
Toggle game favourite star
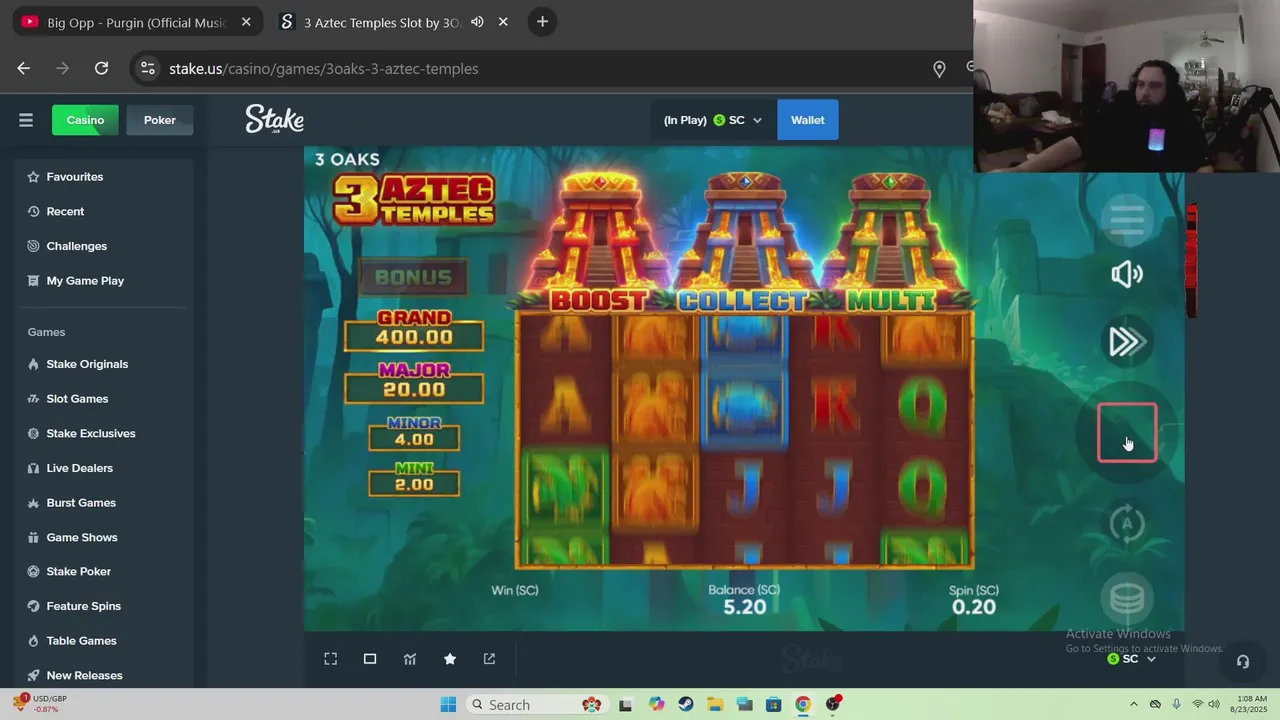point(450,659)
